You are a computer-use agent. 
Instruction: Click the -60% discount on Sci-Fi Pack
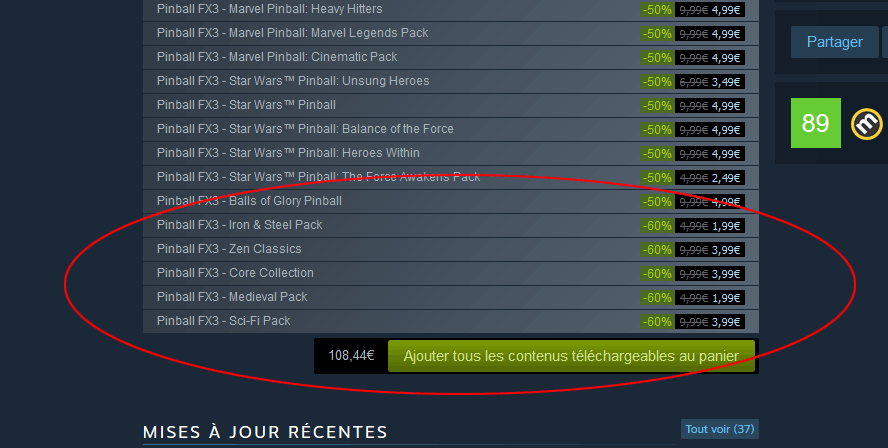click(657, 322)
